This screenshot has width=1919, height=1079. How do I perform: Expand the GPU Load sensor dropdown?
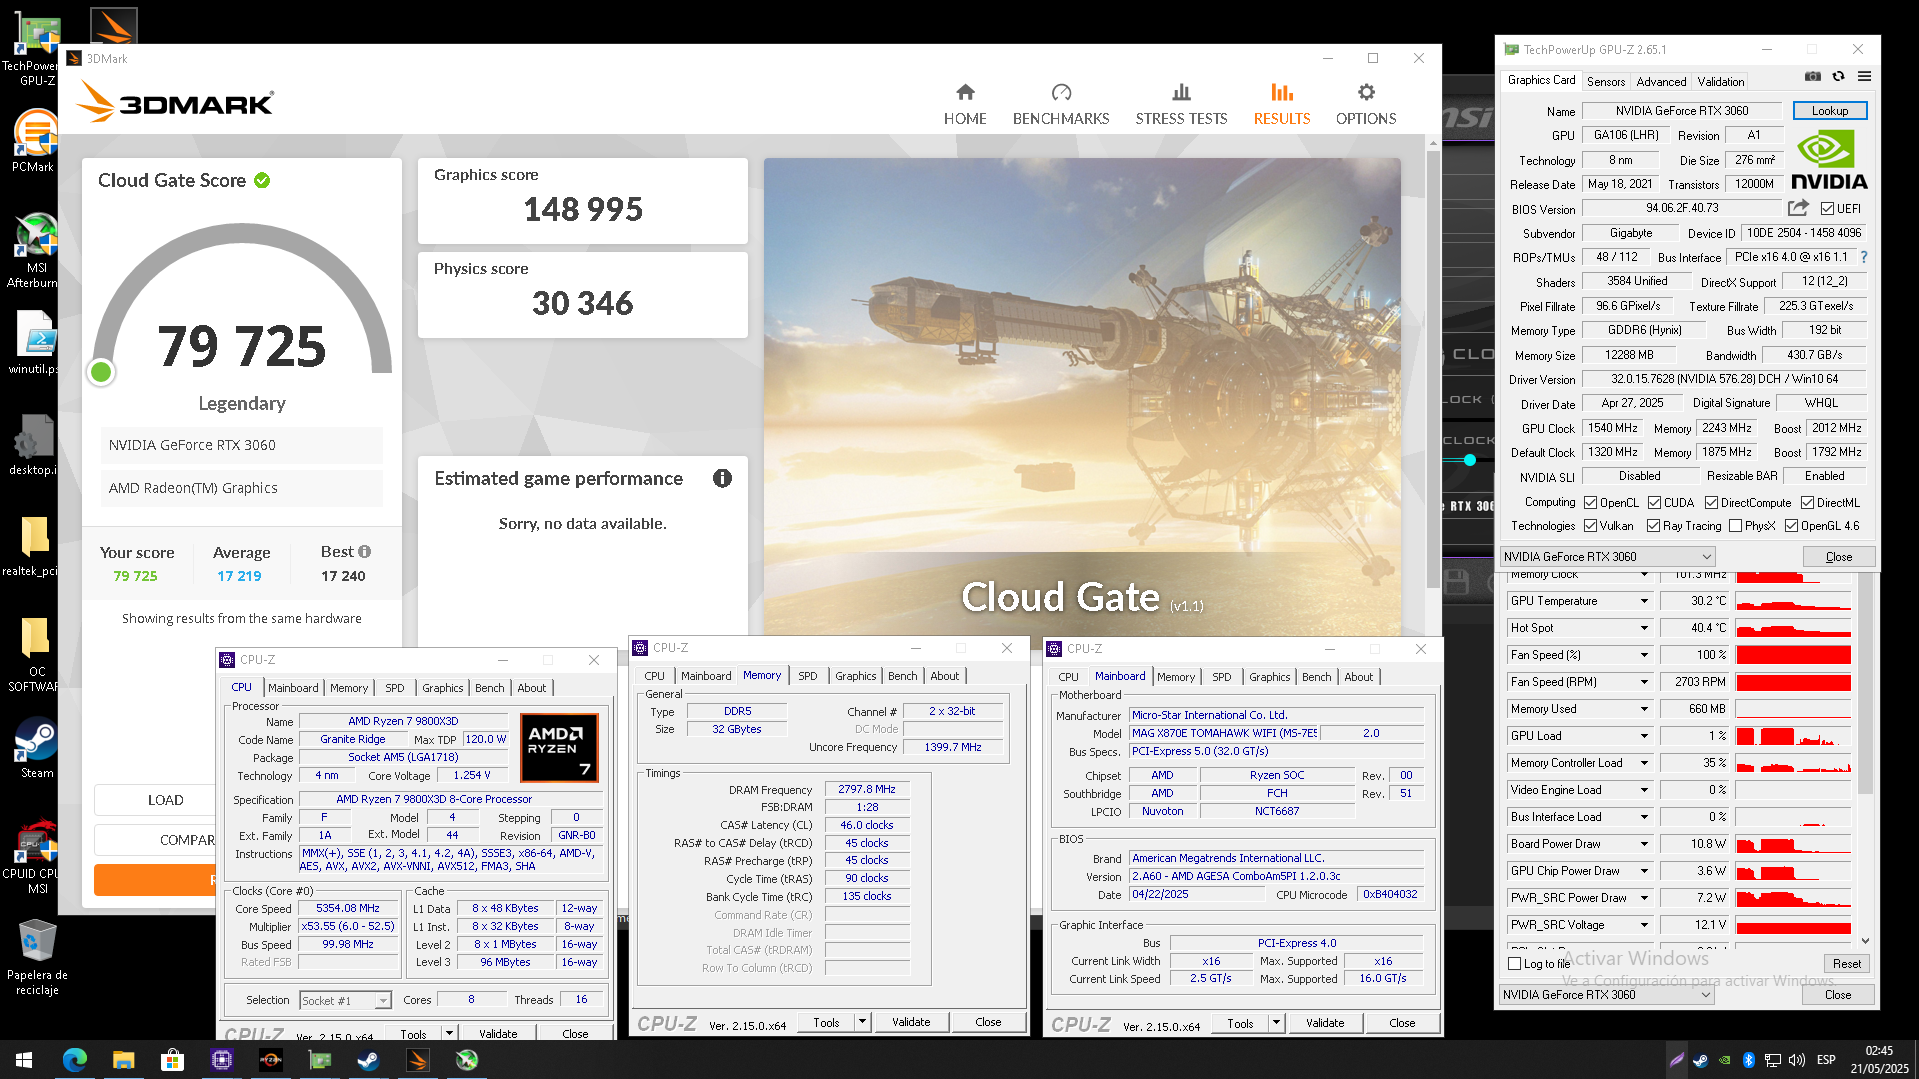tap(1644, 736)
